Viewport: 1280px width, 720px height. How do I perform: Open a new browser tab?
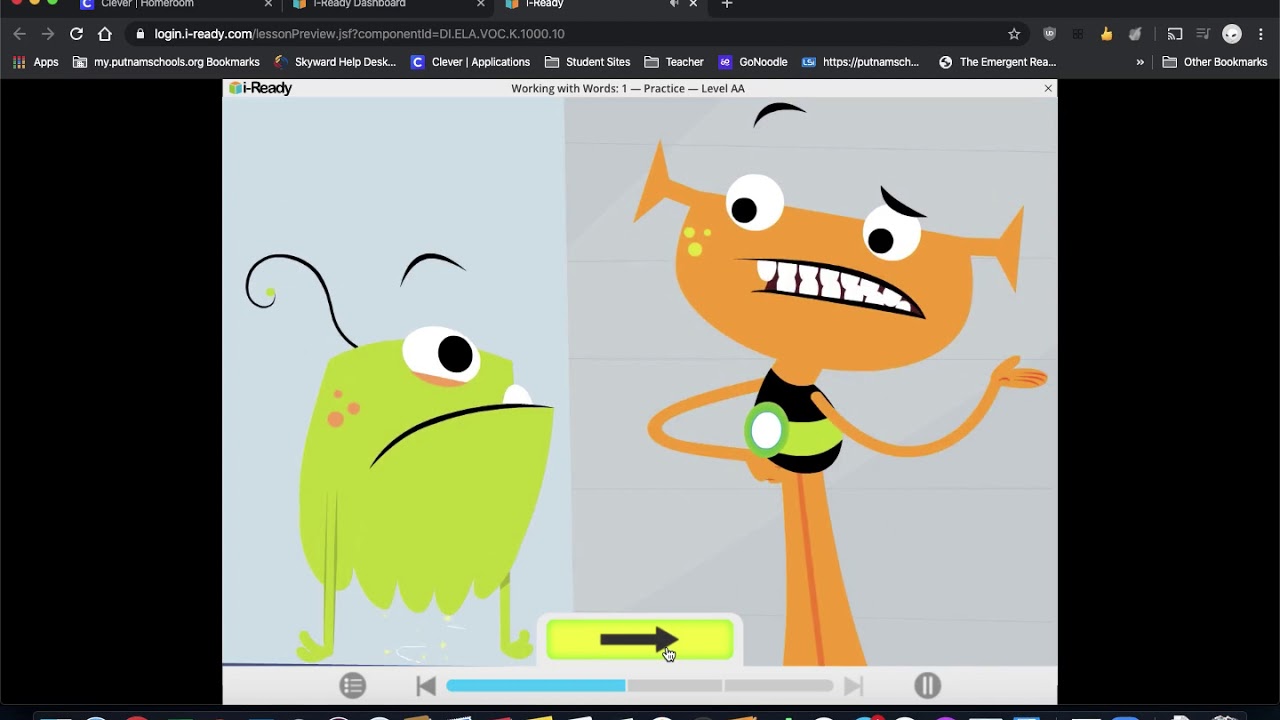pos(727,5)
